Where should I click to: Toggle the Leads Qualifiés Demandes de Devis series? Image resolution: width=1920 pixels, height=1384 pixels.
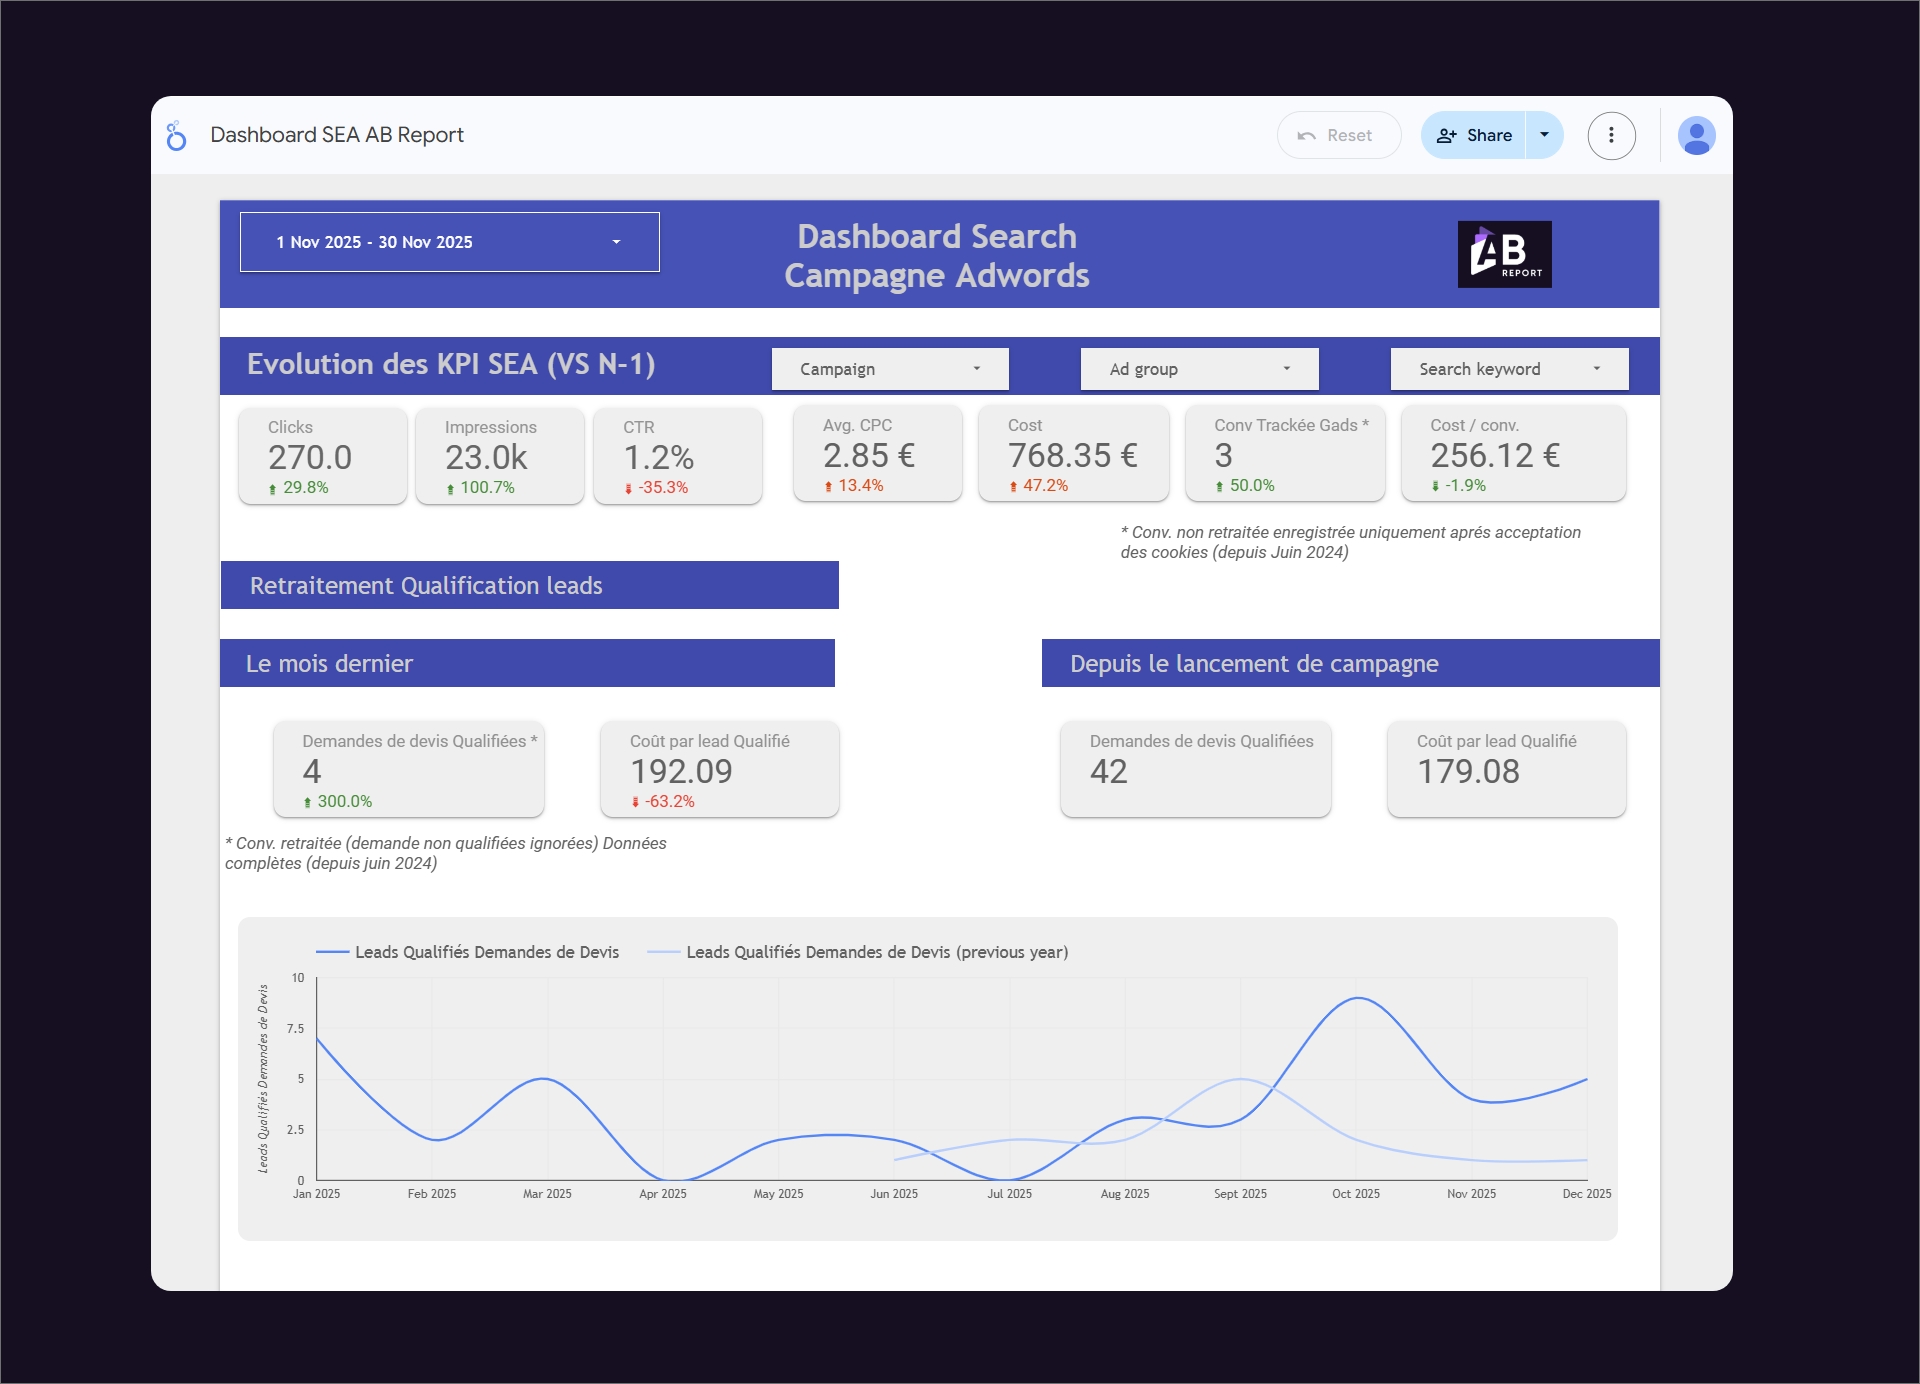tap(488, 952)
